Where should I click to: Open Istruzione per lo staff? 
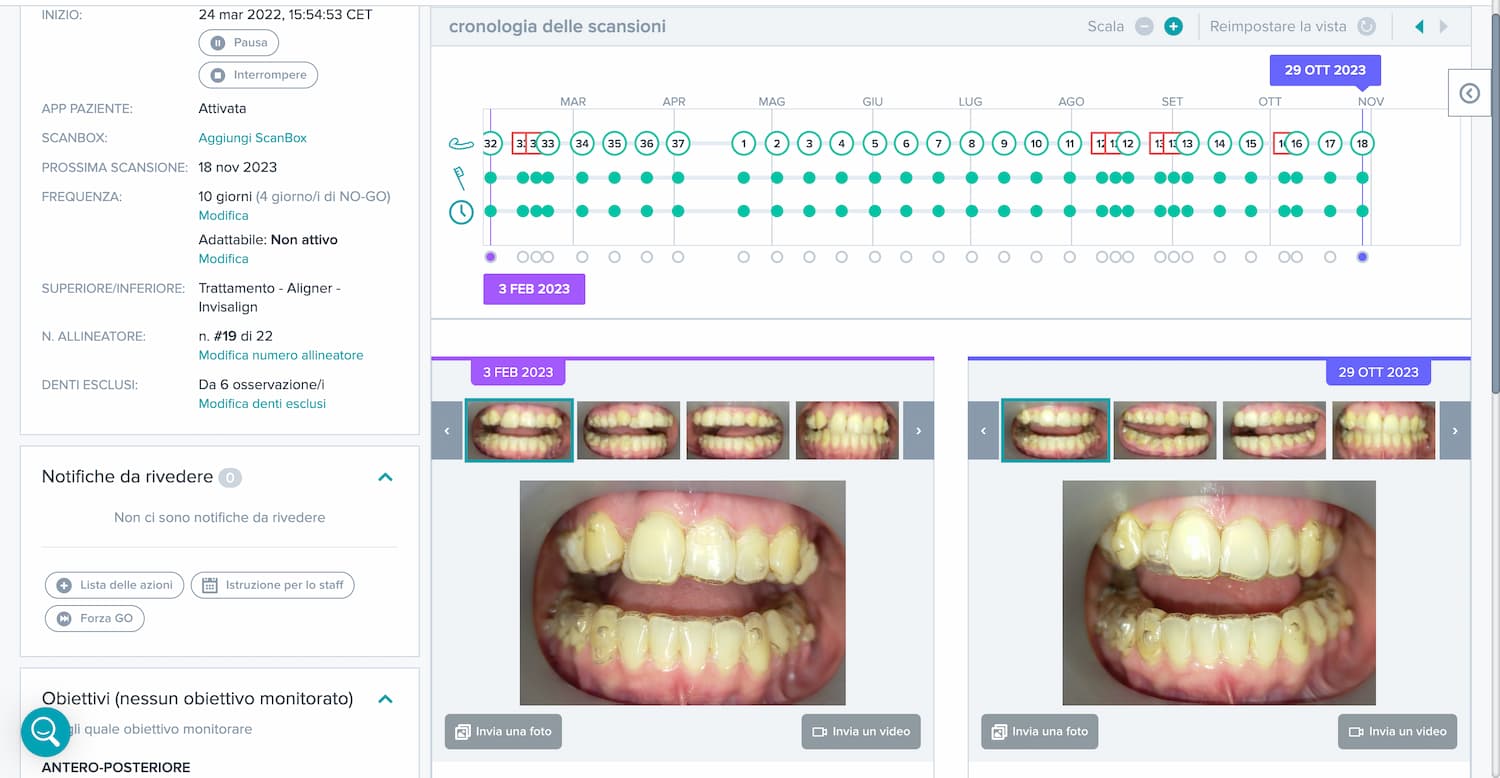point(272,585)
